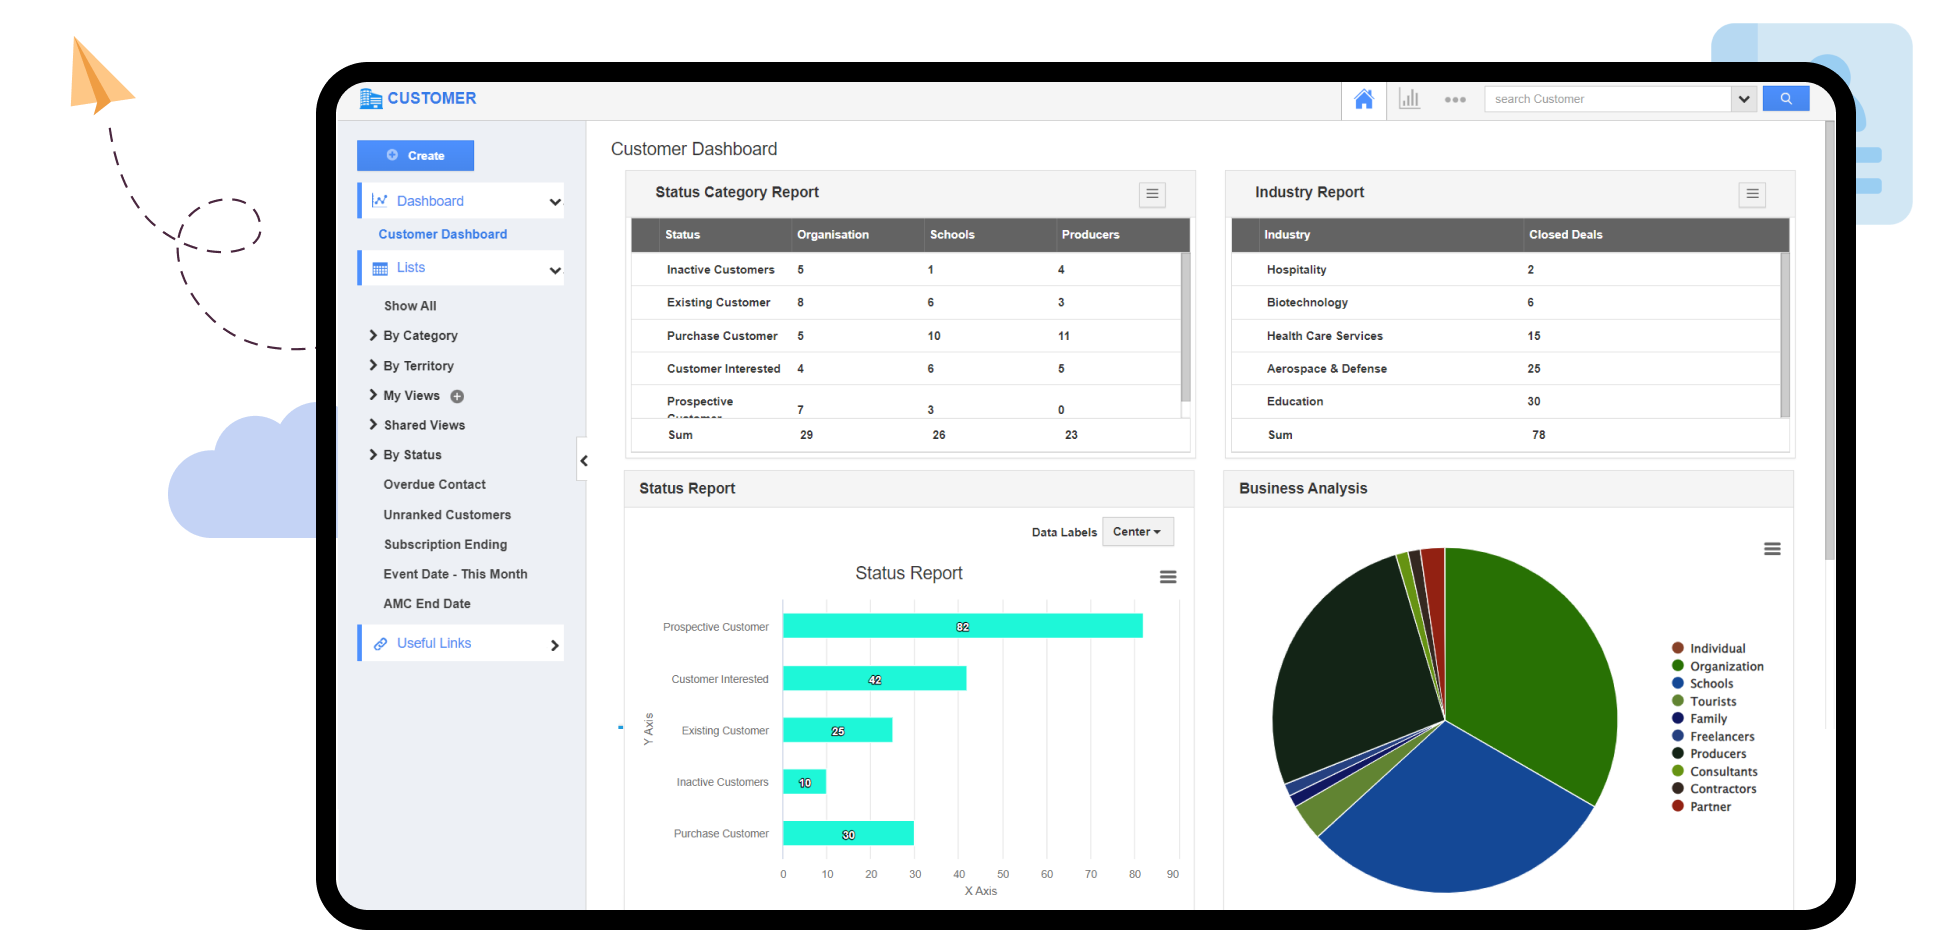Click the home icon in top bar
This screenshot has height=930, width=1936.
[1363, 99]
